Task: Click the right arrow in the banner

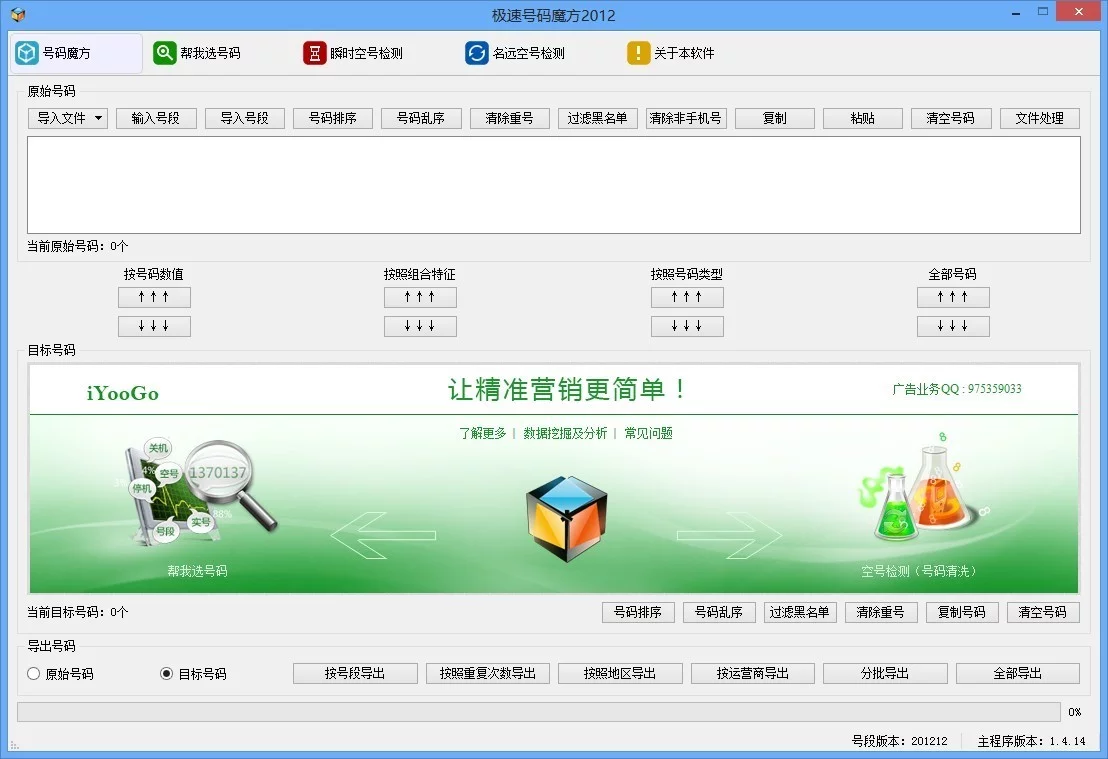Action: pyautogui.click(x=730, y=536)
